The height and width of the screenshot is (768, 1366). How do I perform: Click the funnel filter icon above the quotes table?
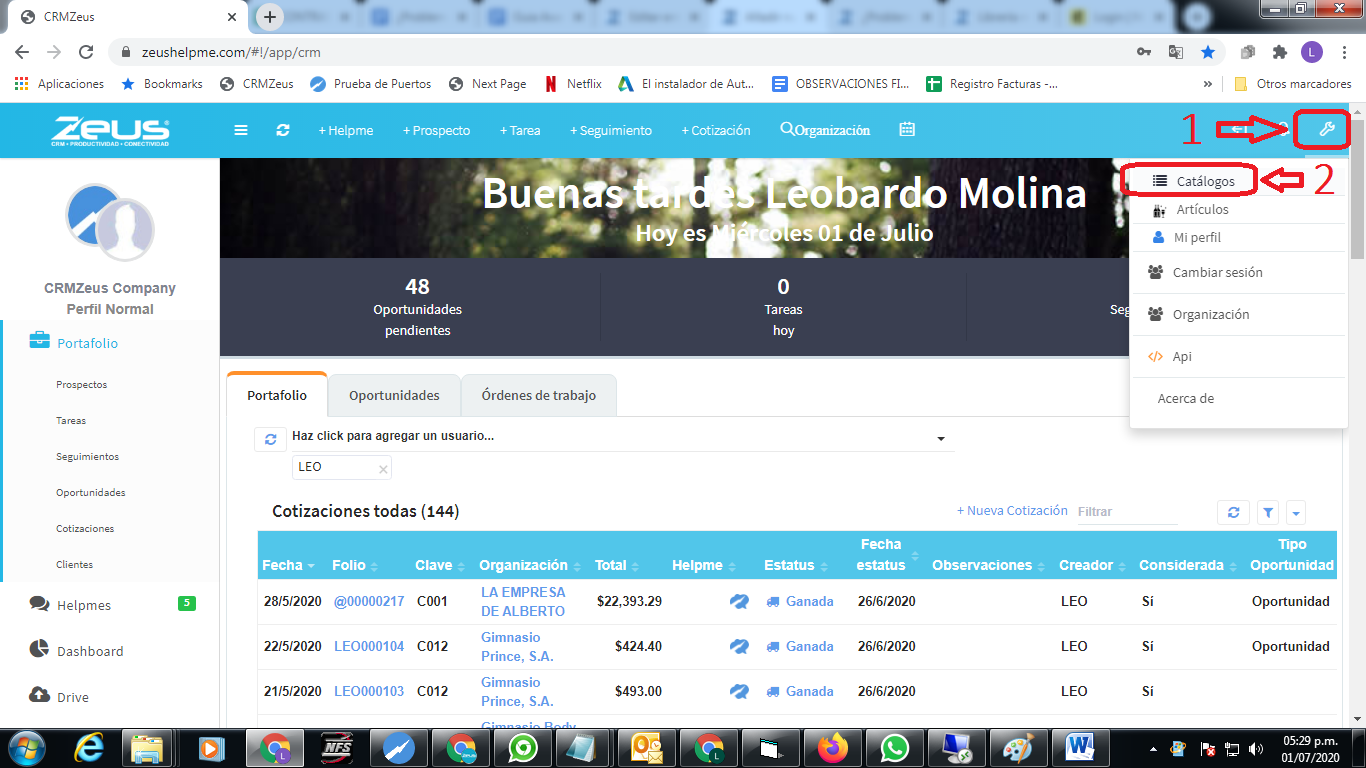pos(1267,511)
